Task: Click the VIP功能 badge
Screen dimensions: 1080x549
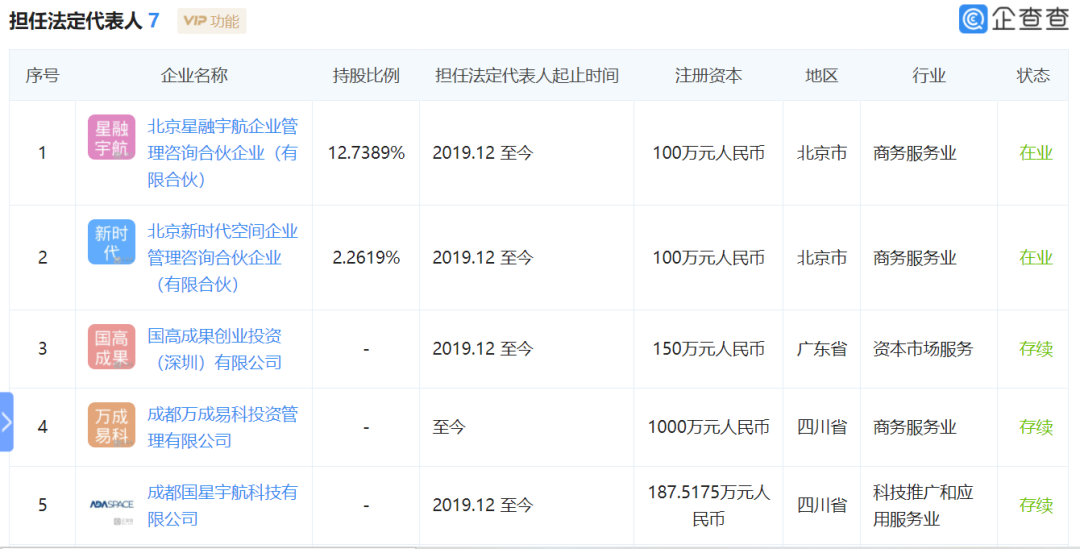Action: (211, 21)
